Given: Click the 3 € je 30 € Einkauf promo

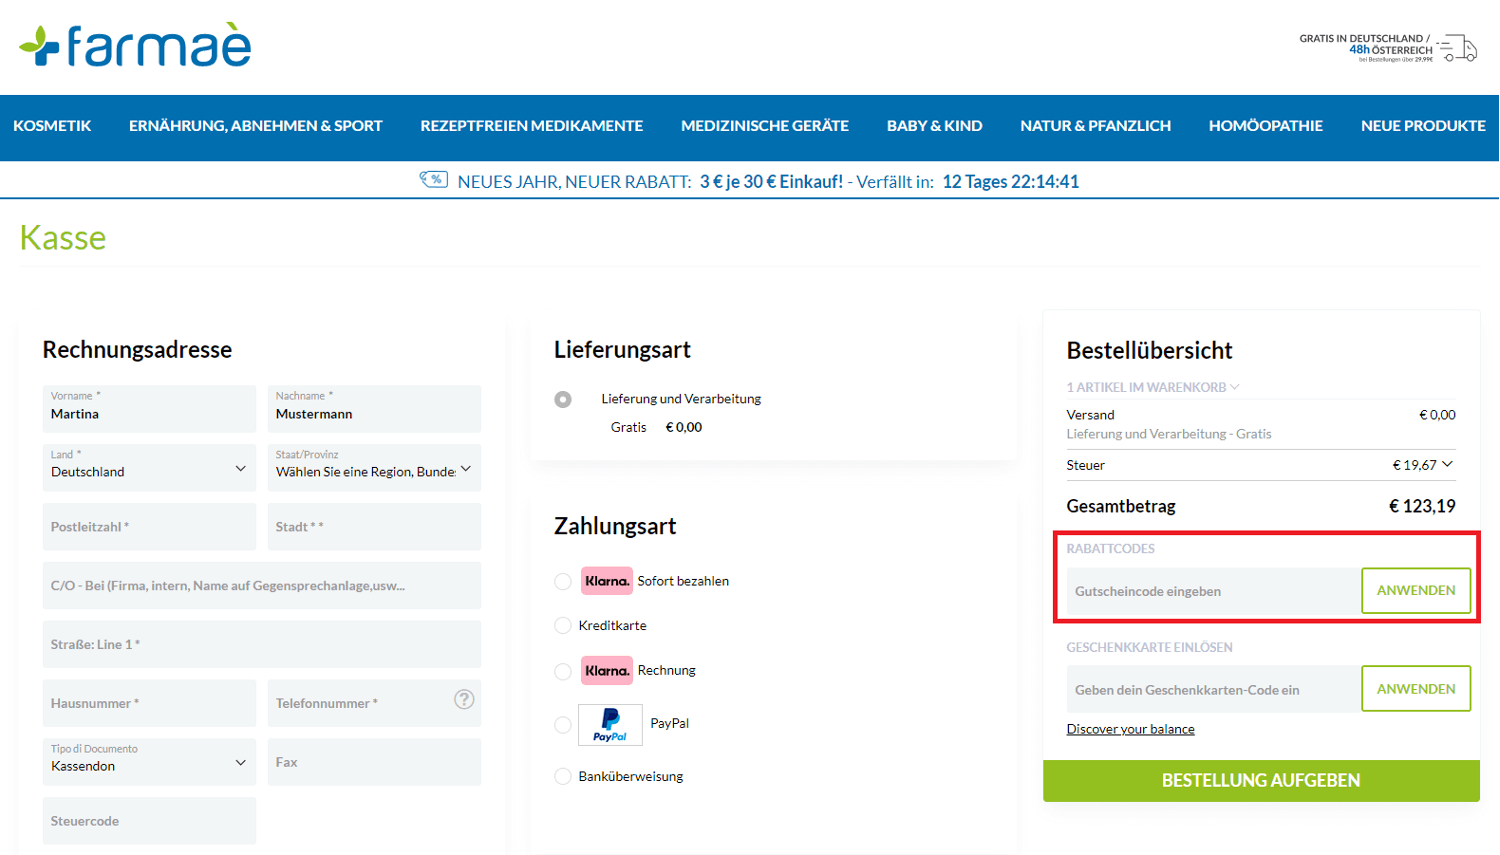Looking at the screenshot, I should [x=771, y=182].
